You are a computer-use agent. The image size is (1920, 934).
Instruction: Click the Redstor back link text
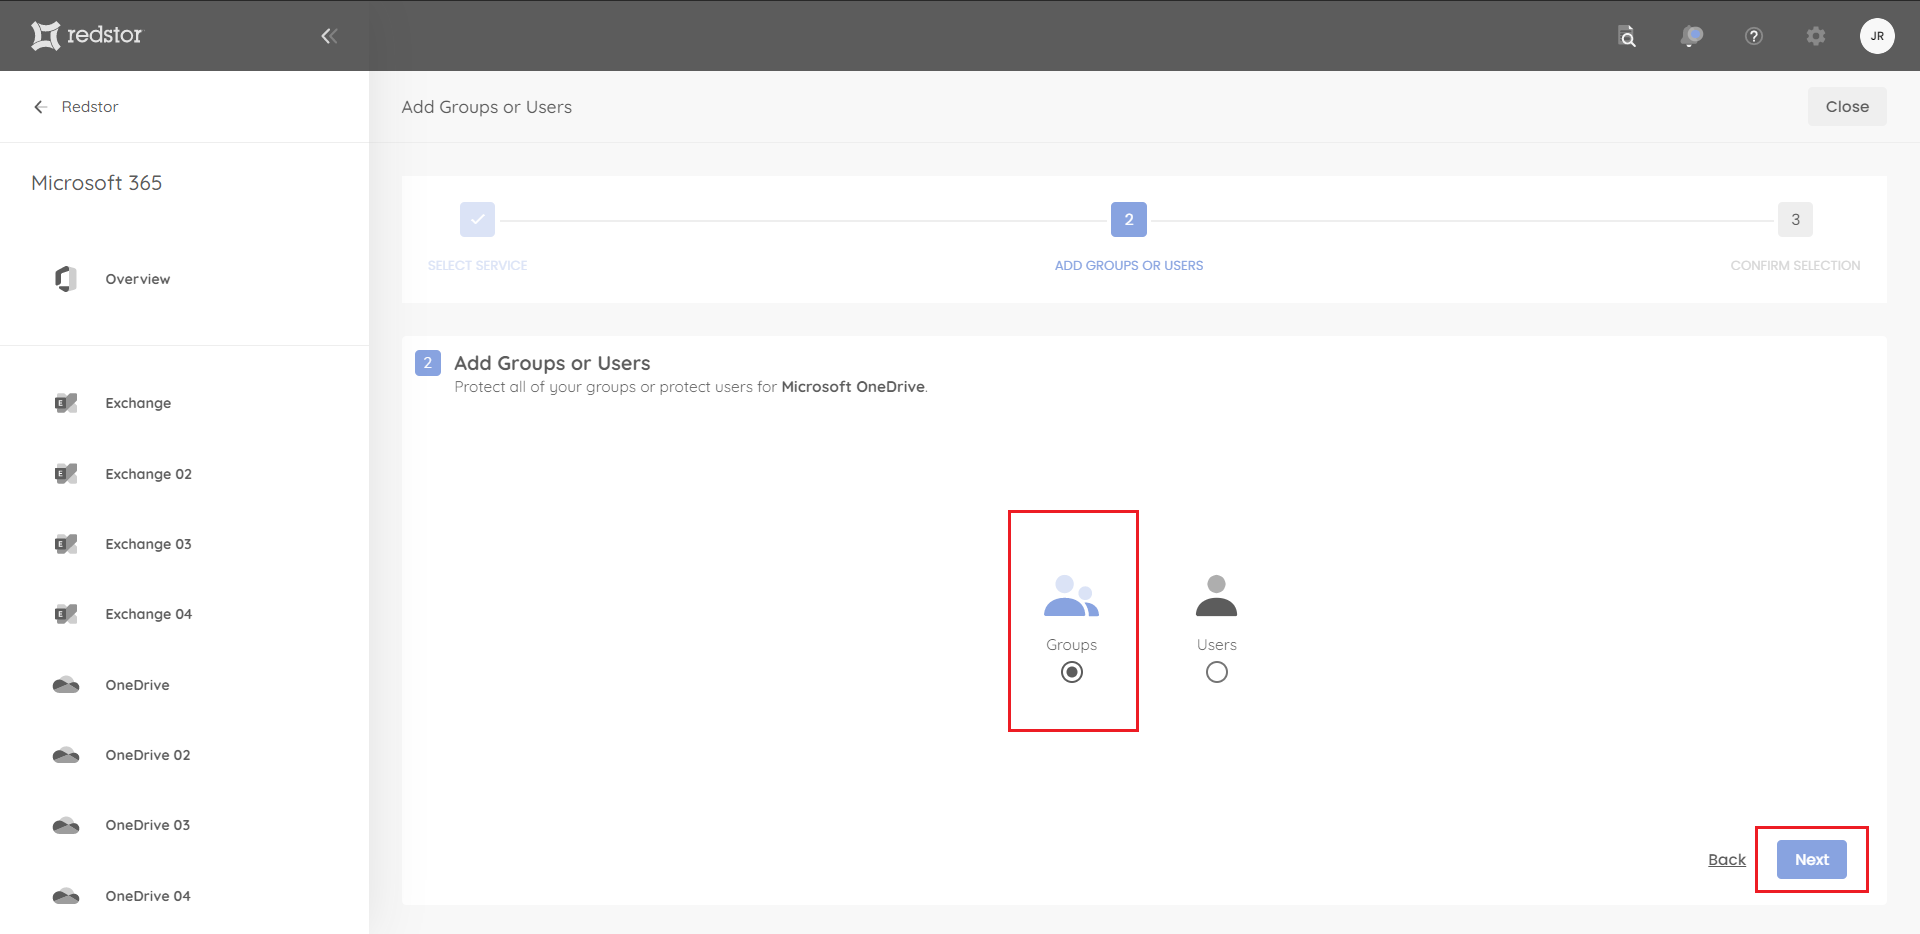pos(90,107)
